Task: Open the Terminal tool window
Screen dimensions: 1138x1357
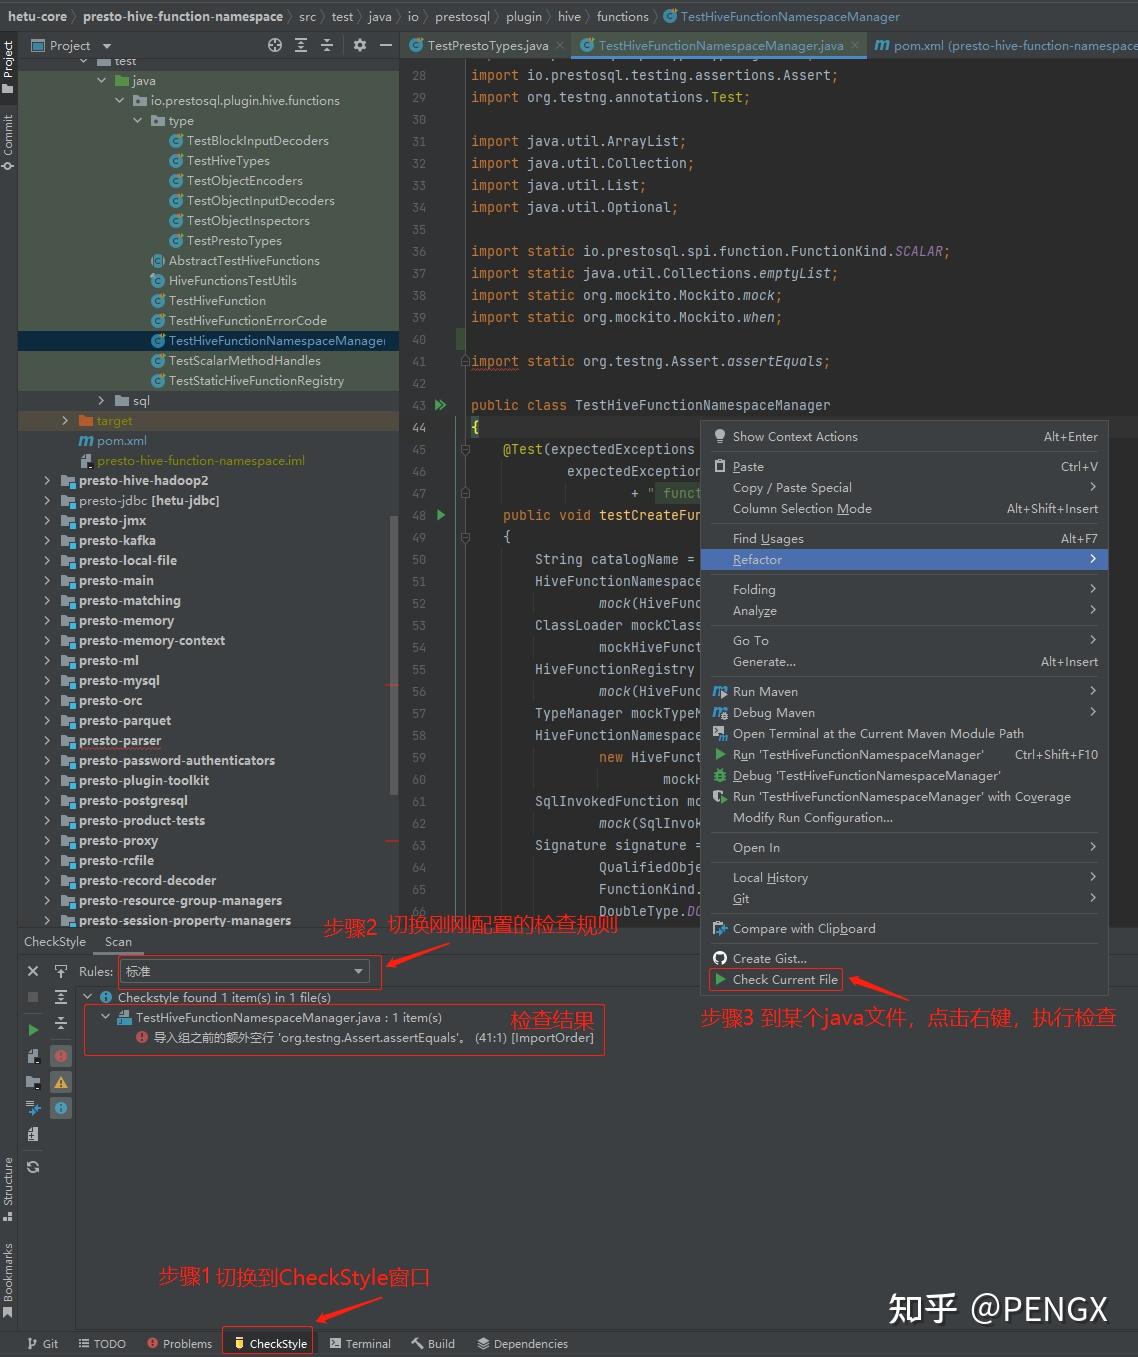Action: point(360,1343)
